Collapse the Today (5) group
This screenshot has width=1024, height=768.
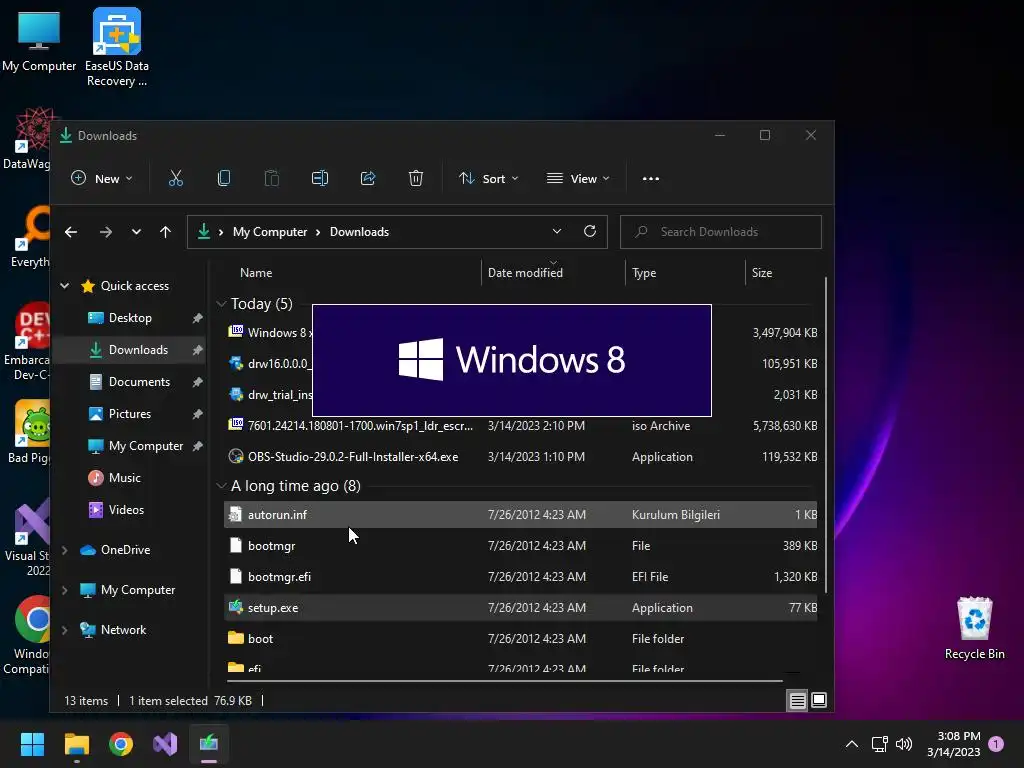[221, 304]
